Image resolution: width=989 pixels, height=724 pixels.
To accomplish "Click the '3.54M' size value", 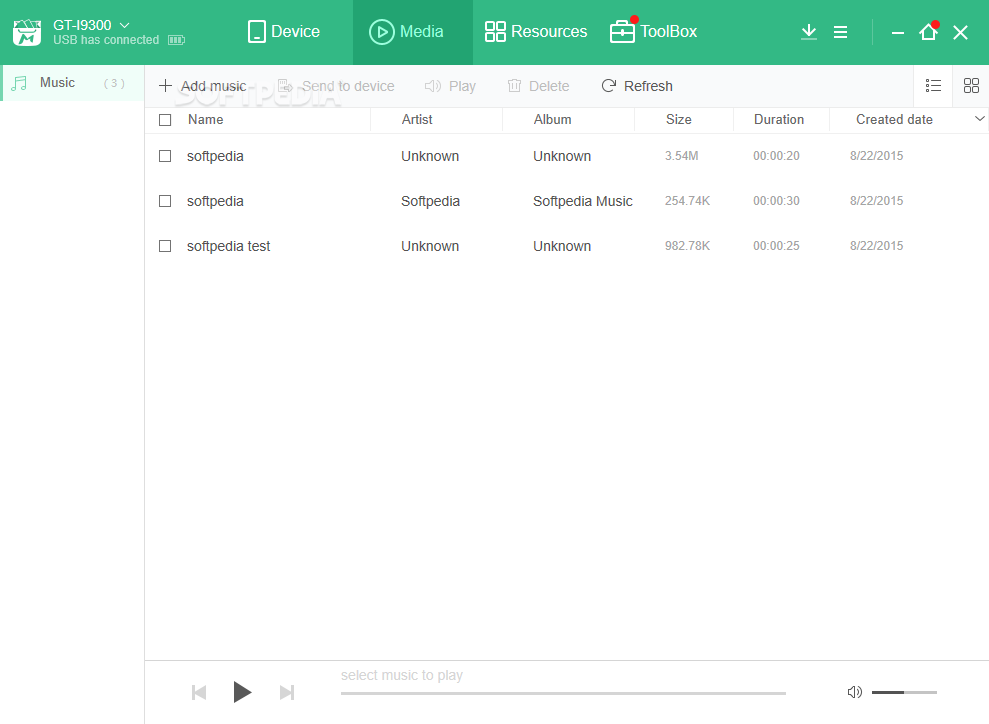I will [681, 156].
